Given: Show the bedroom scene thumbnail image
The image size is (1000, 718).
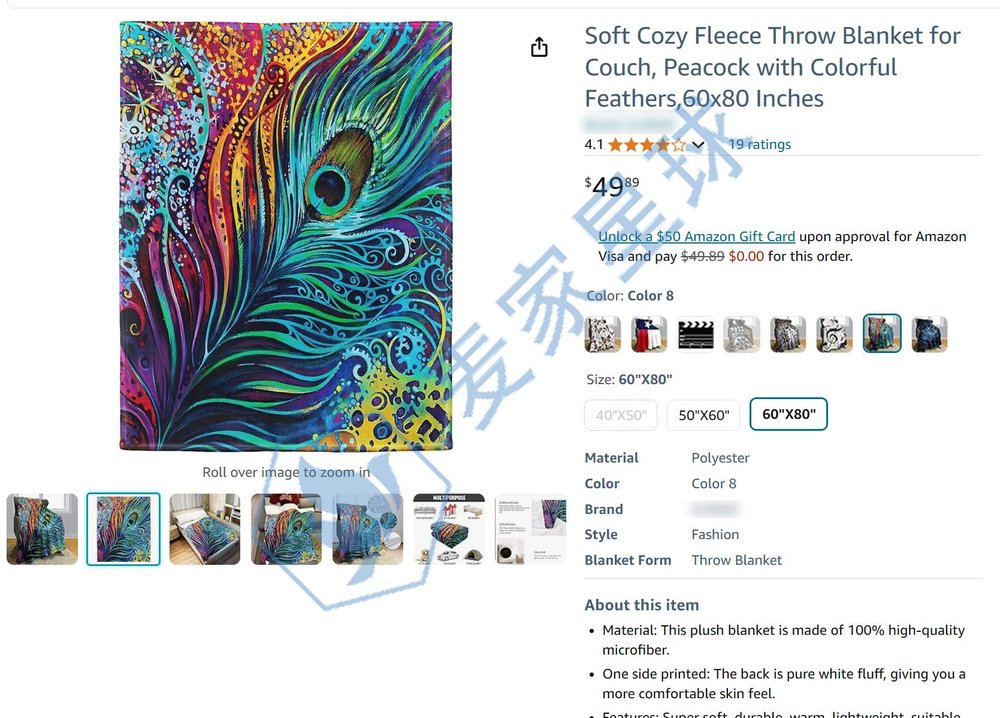Looking at the screenshot, I should [205, 529].
